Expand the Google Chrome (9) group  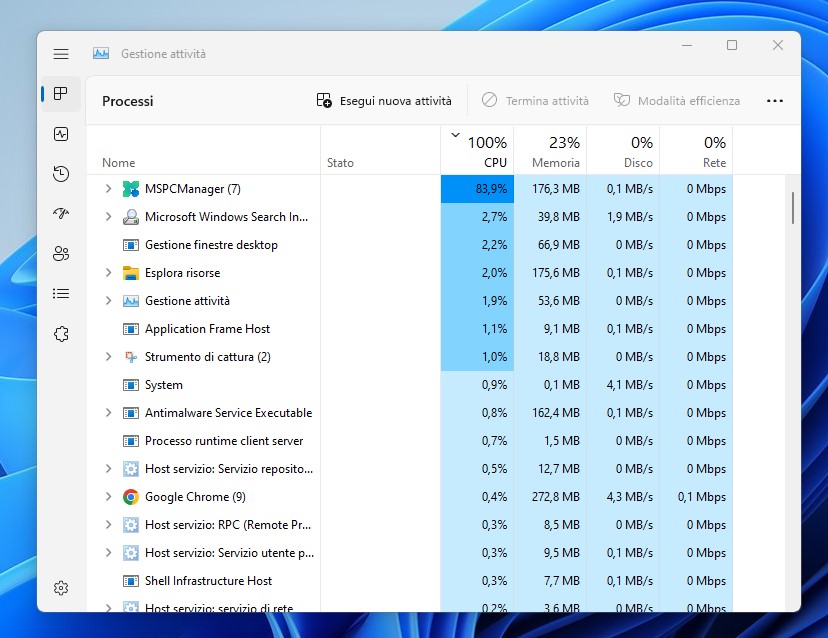pos(108,496)
